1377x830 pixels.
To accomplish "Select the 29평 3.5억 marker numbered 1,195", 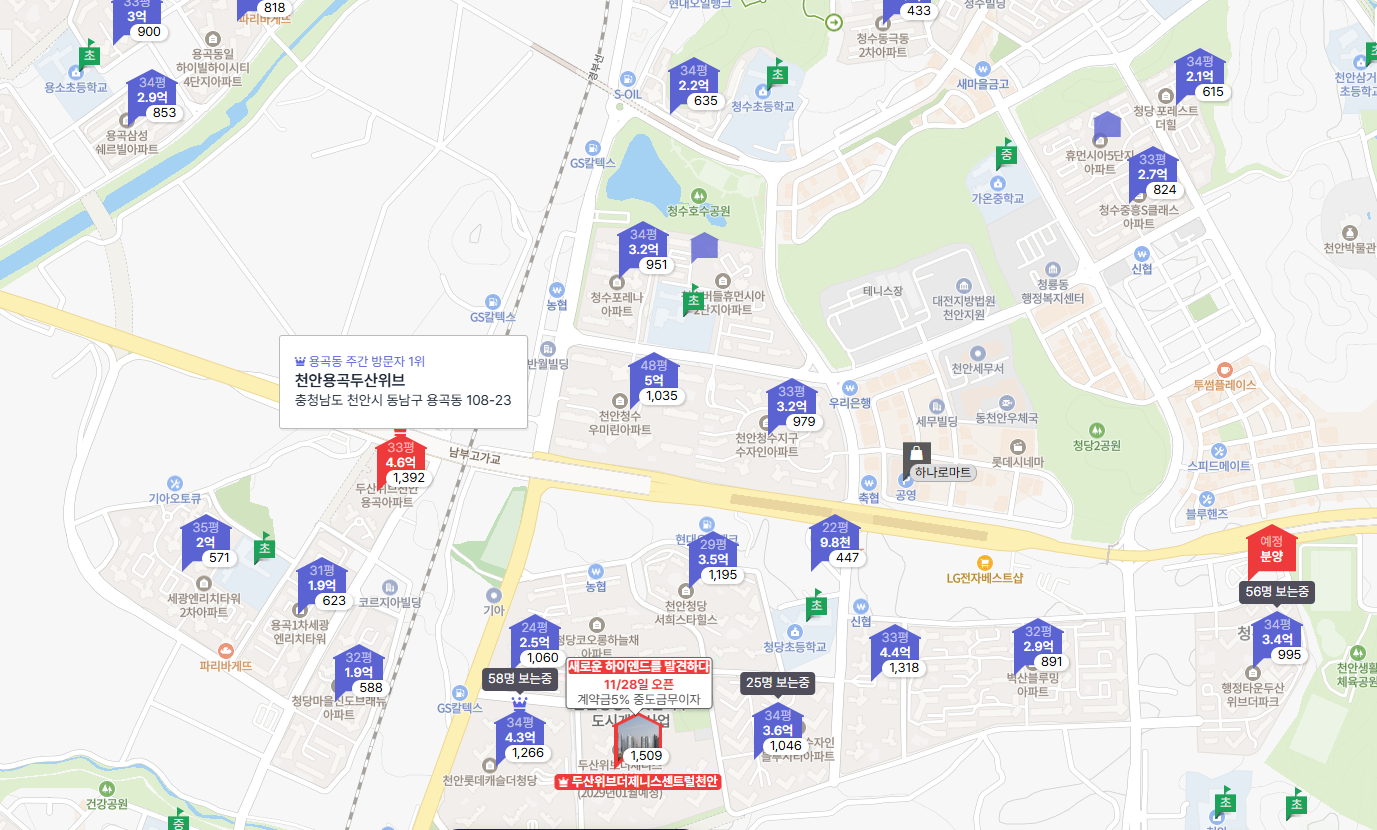I will tap(713, 560).
